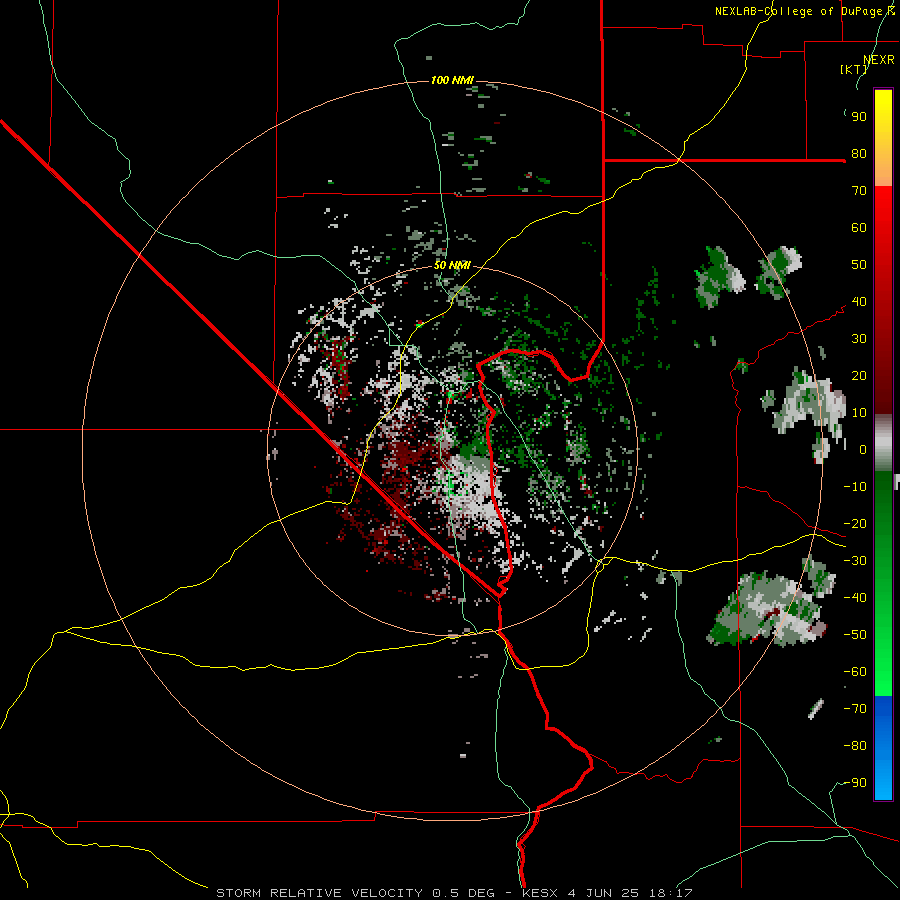
Task: Click the 18:17 timestamp in the footer
Action: coord(670,893)
